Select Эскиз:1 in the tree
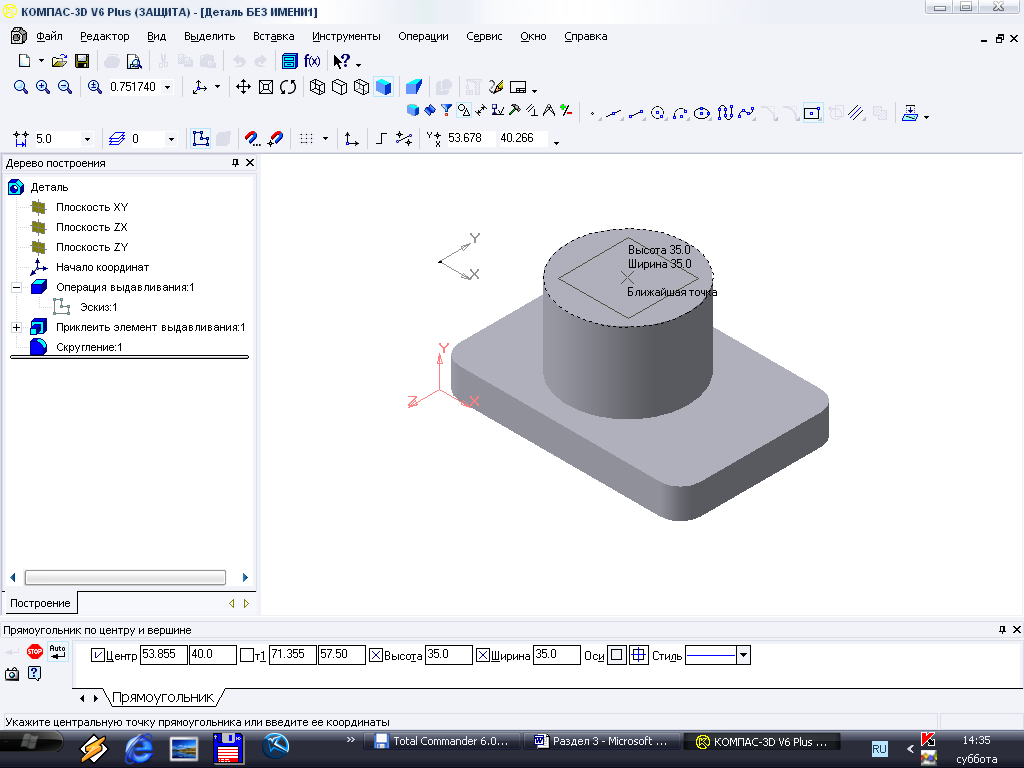Viewport: 1024px width, 768px height. 99,307
